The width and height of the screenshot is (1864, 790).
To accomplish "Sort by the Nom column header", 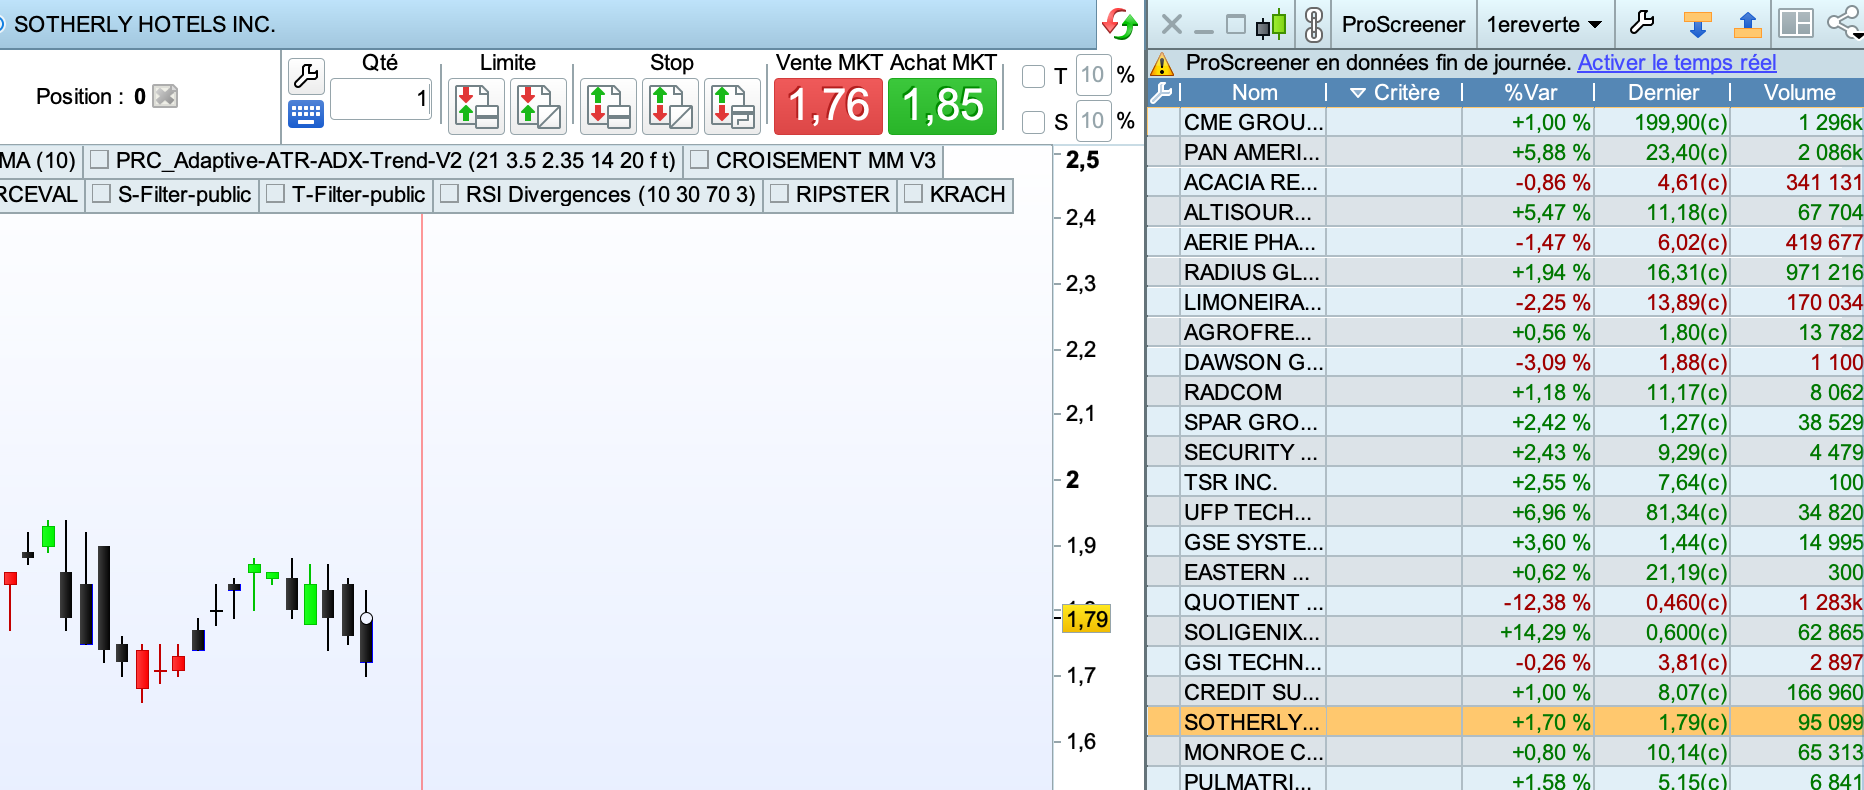I will (x=1254, y=93).
